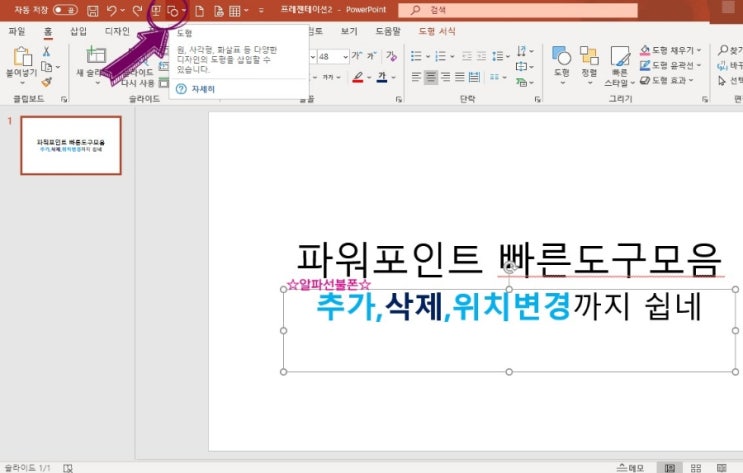Click the Bullets list icon
This screenshot has width=743, height=473.
(416, 56)
